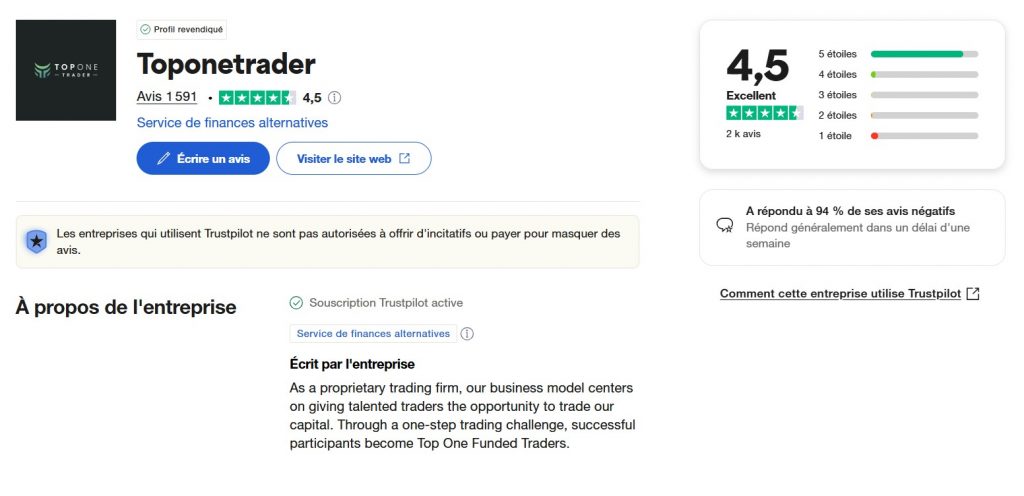Click the external link icon in Visiter le site web
This screenshot has width=1024, height=496.
point(405,158)
